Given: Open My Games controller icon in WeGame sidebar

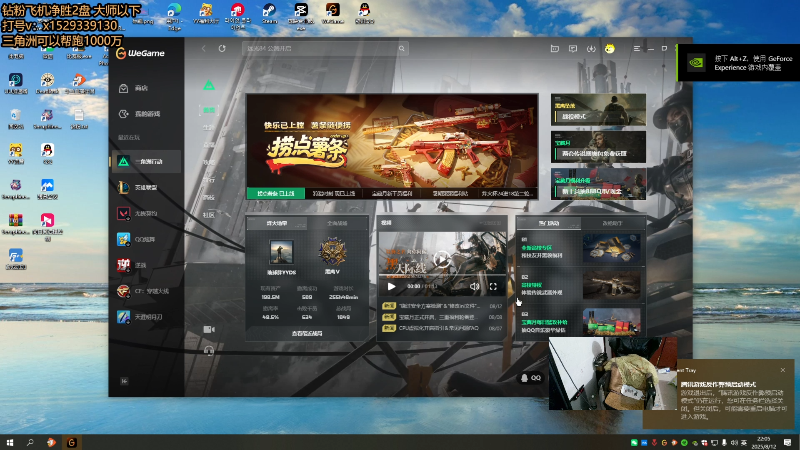Looking at the screenshot, I should click(x=123, y=114).
